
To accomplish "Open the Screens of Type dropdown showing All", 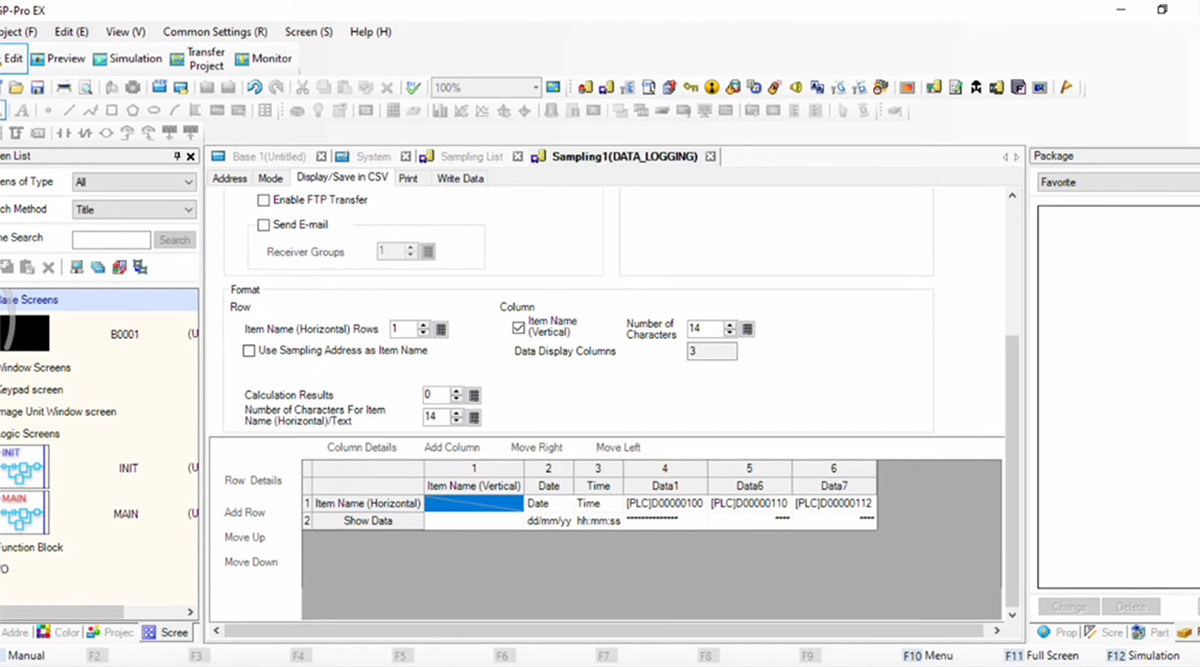I will coord(134,182).
